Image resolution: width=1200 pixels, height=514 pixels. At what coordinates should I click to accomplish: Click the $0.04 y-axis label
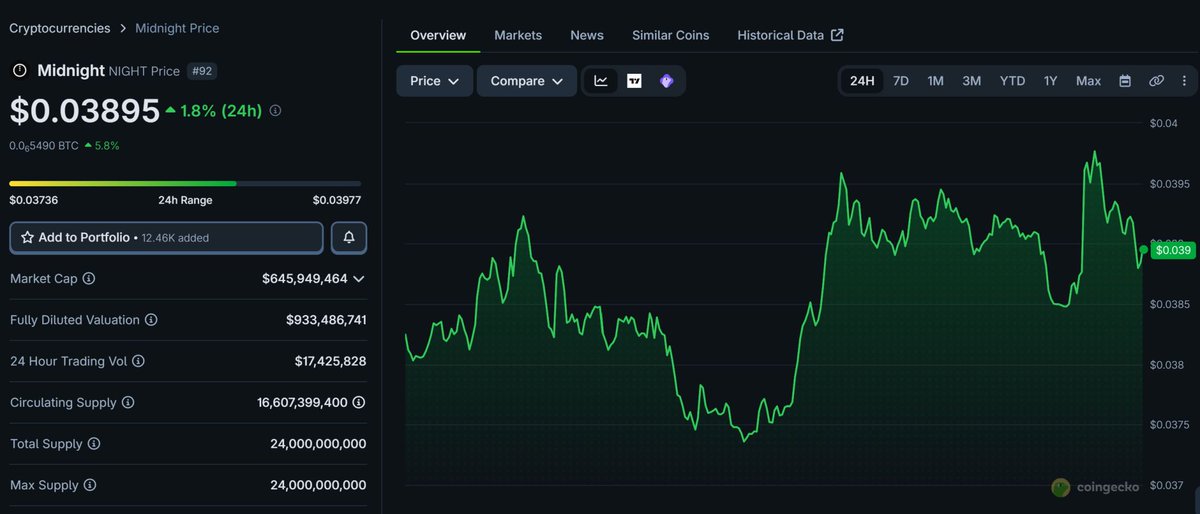(1164, 123)
